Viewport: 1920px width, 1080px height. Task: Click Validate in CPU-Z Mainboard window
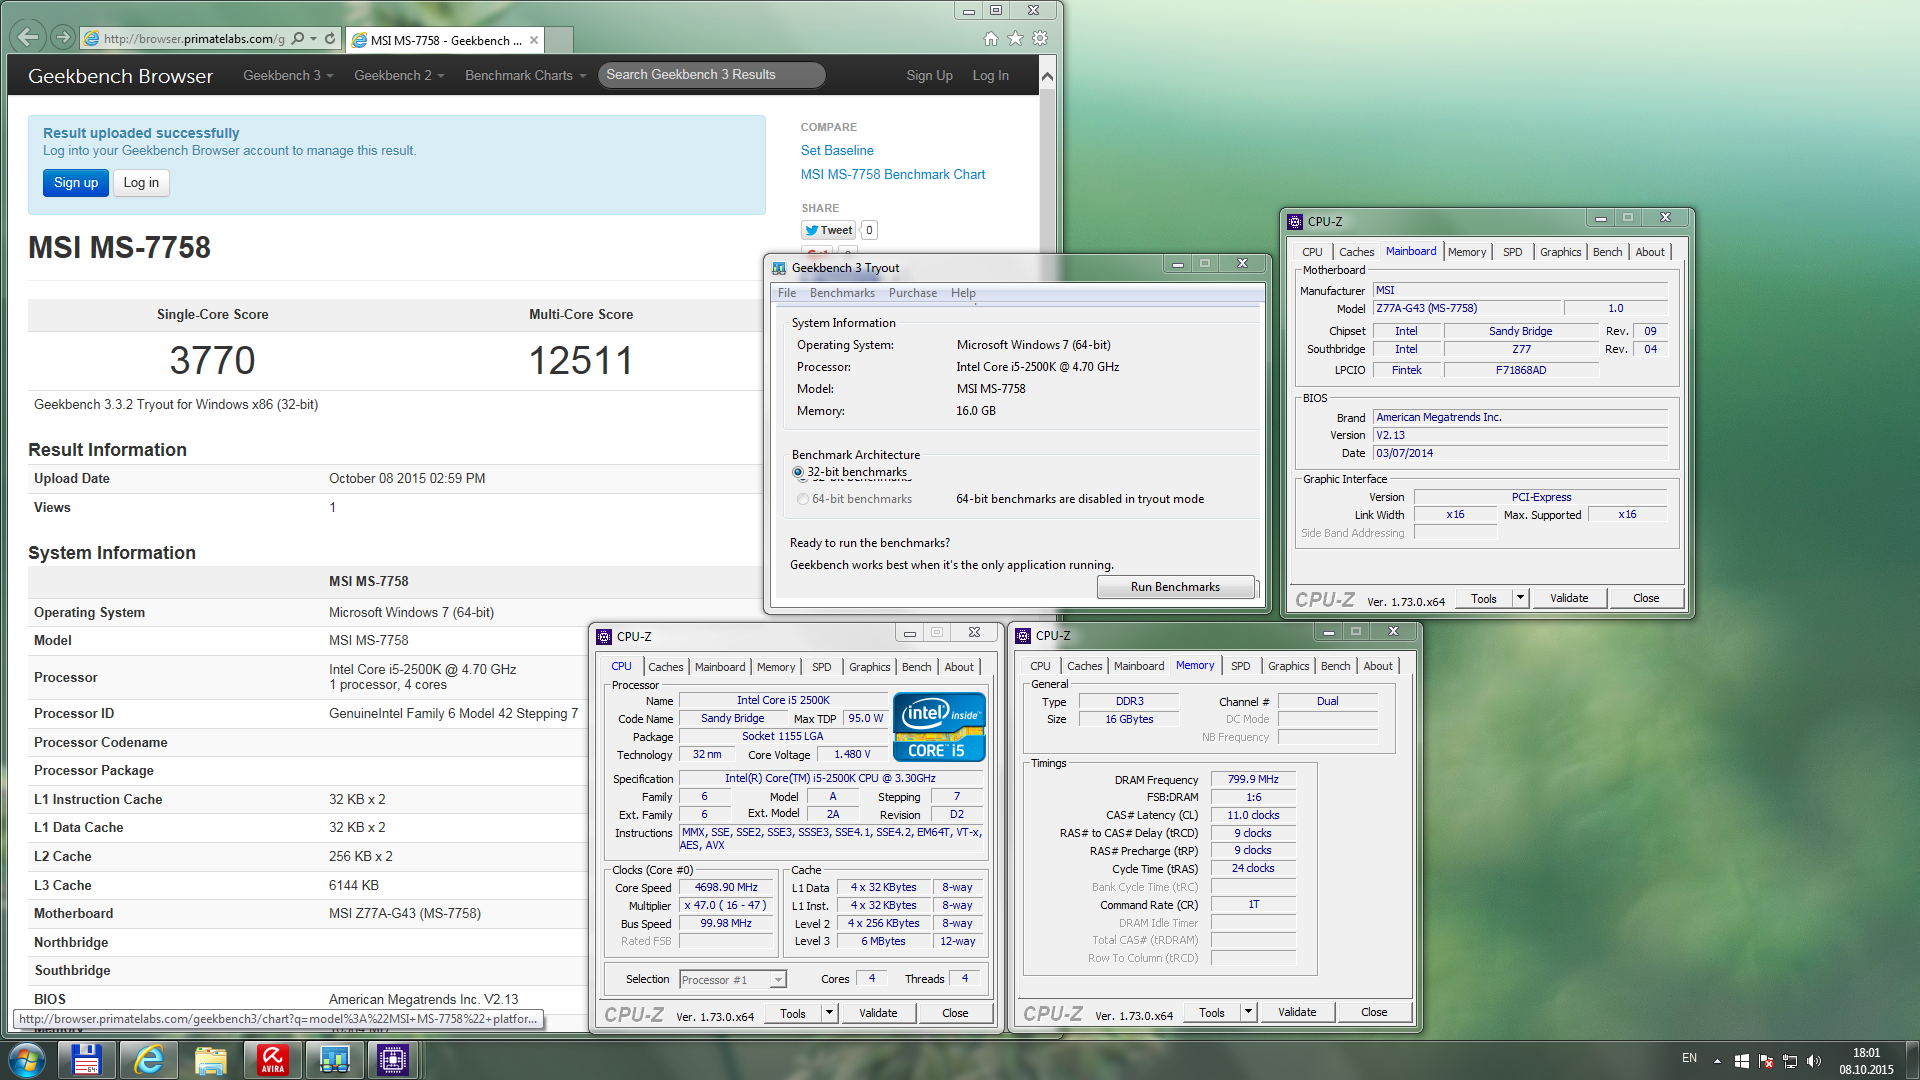pyautogui.click(x=1569, y=598)
